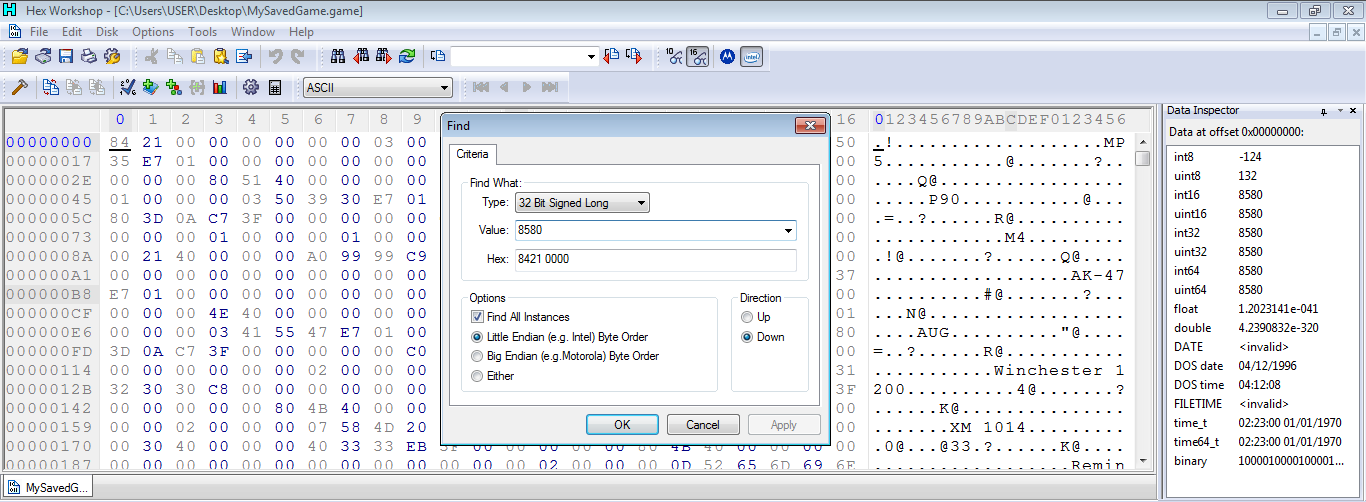
Task: Click the checksum generate icon
Action: (128, 87)
